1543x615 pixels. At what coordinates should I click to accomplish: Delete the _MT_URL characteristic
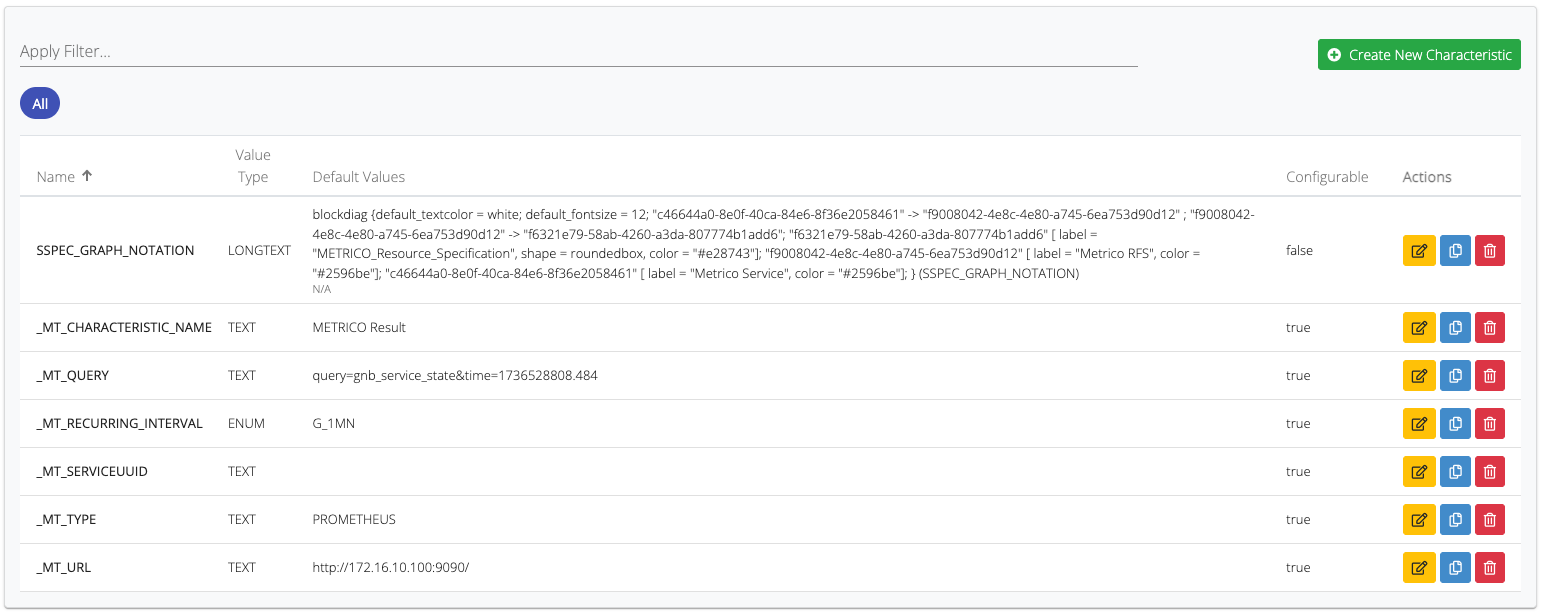1489,568
